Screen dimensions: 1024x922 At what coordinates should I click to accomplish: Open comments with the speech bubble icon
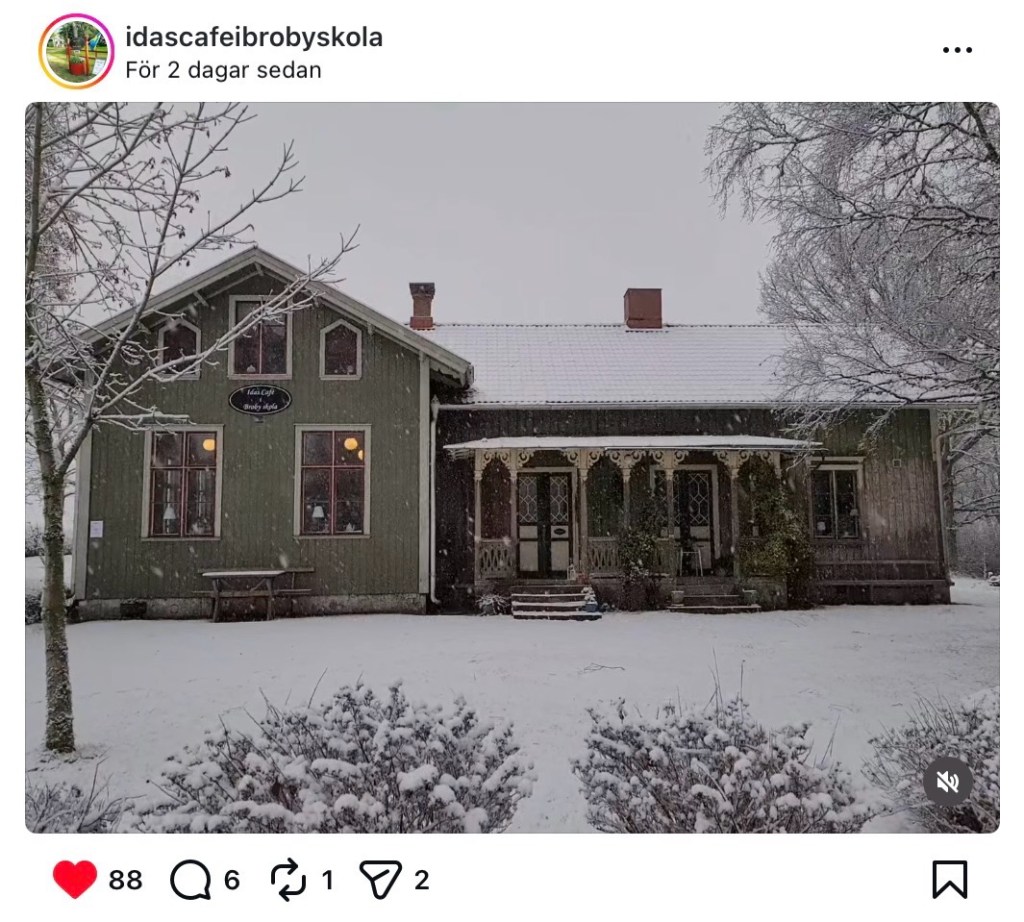pos(191,880)
